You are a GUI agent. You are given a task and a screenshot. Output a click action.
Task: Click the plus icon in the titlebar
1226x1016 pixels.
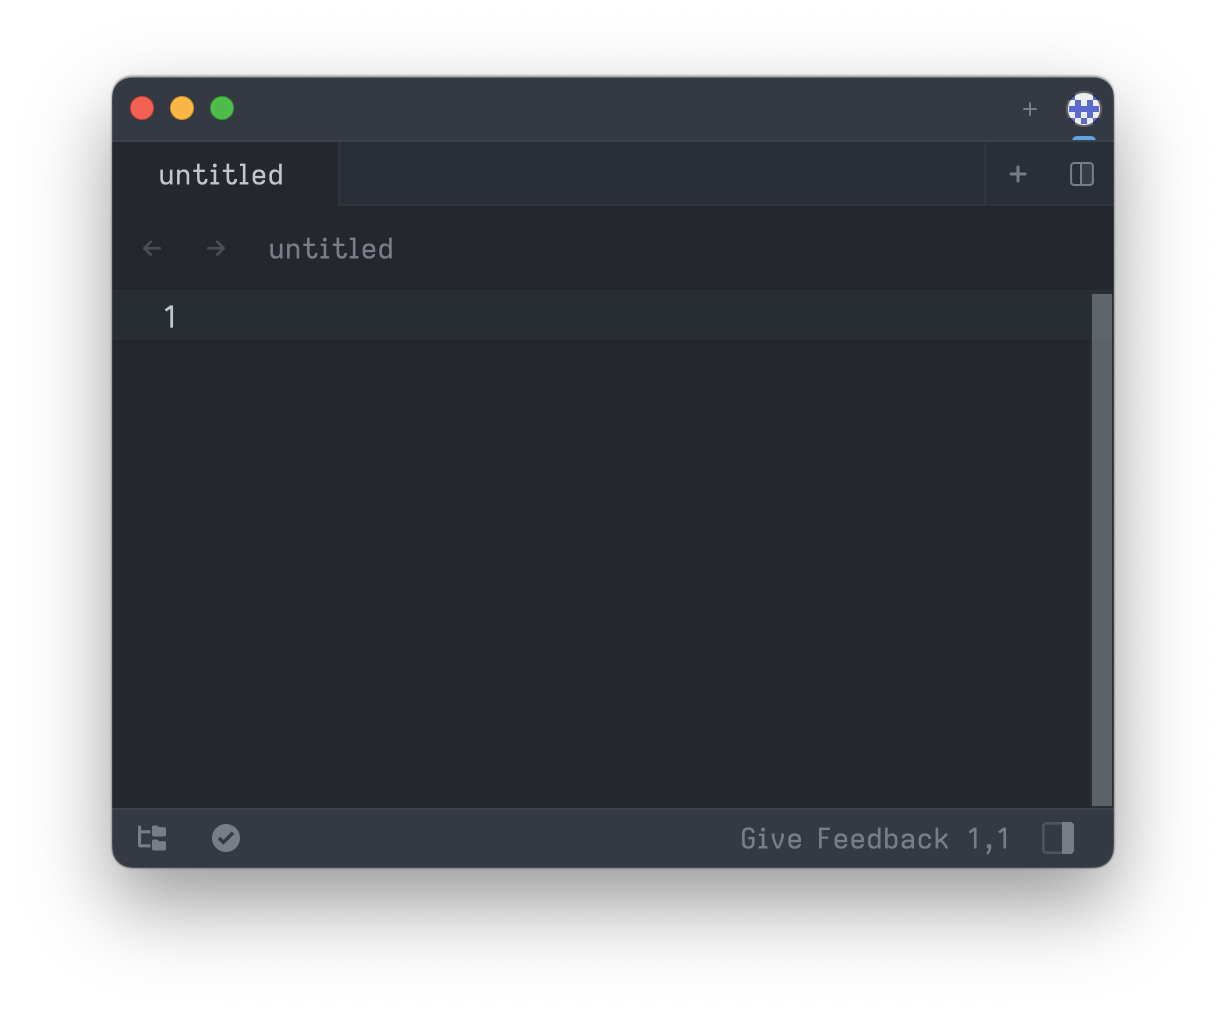(1030, 110)
